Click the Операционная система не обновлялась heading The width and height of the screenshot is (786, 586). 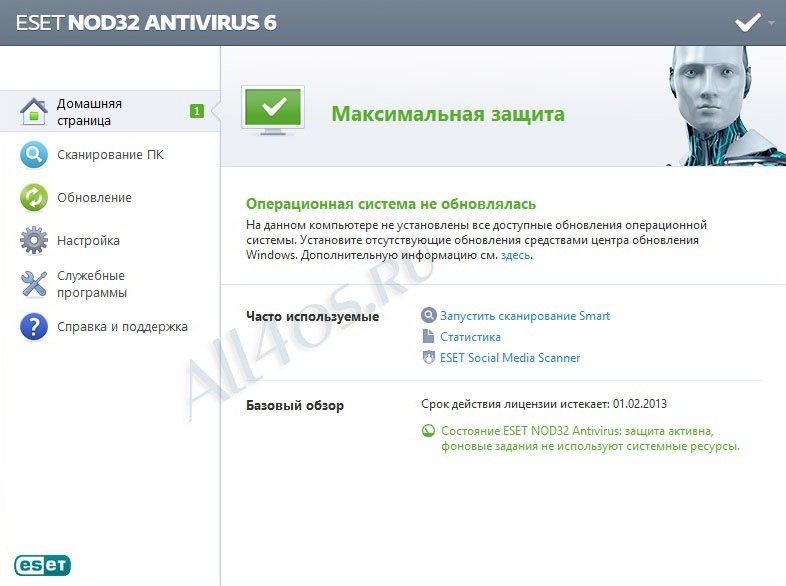coord(390,205)
